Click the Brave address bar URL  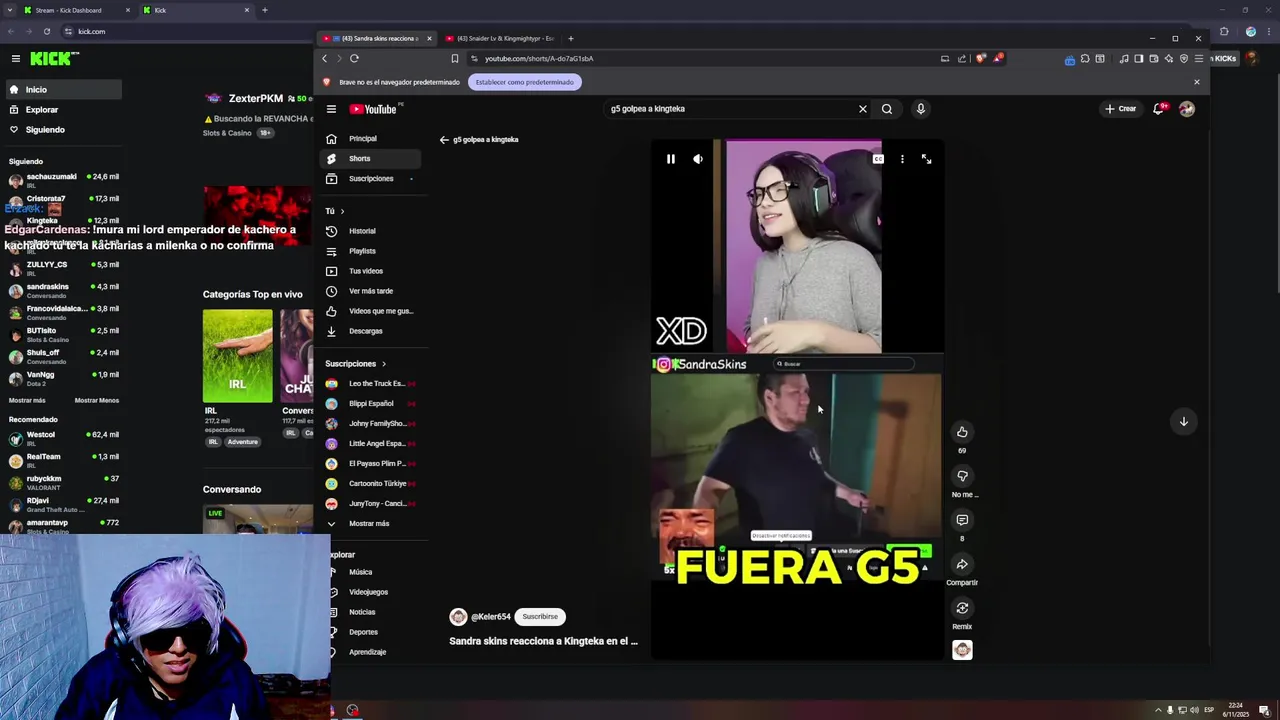pos(539,59)
